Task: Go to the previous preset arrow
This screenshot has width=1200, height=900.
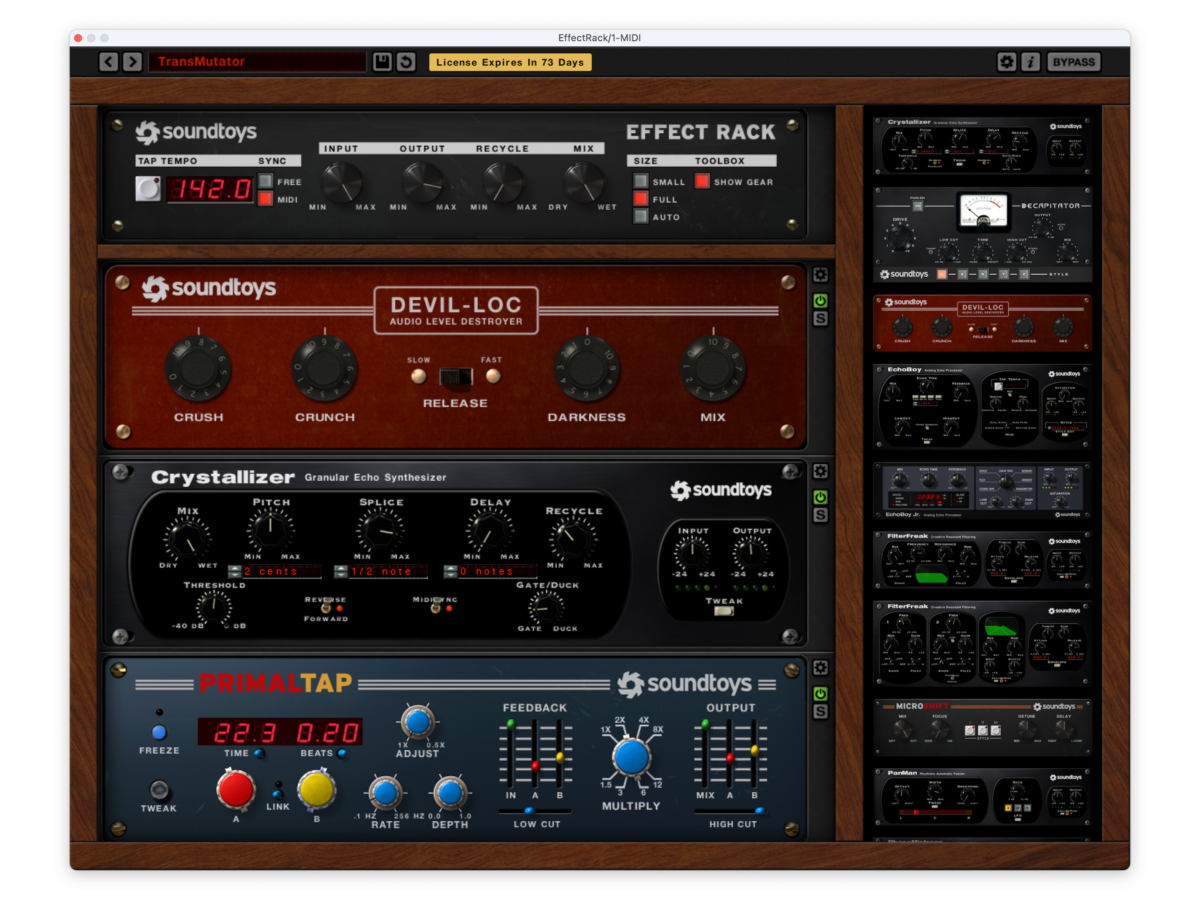Action: [109, 62]
